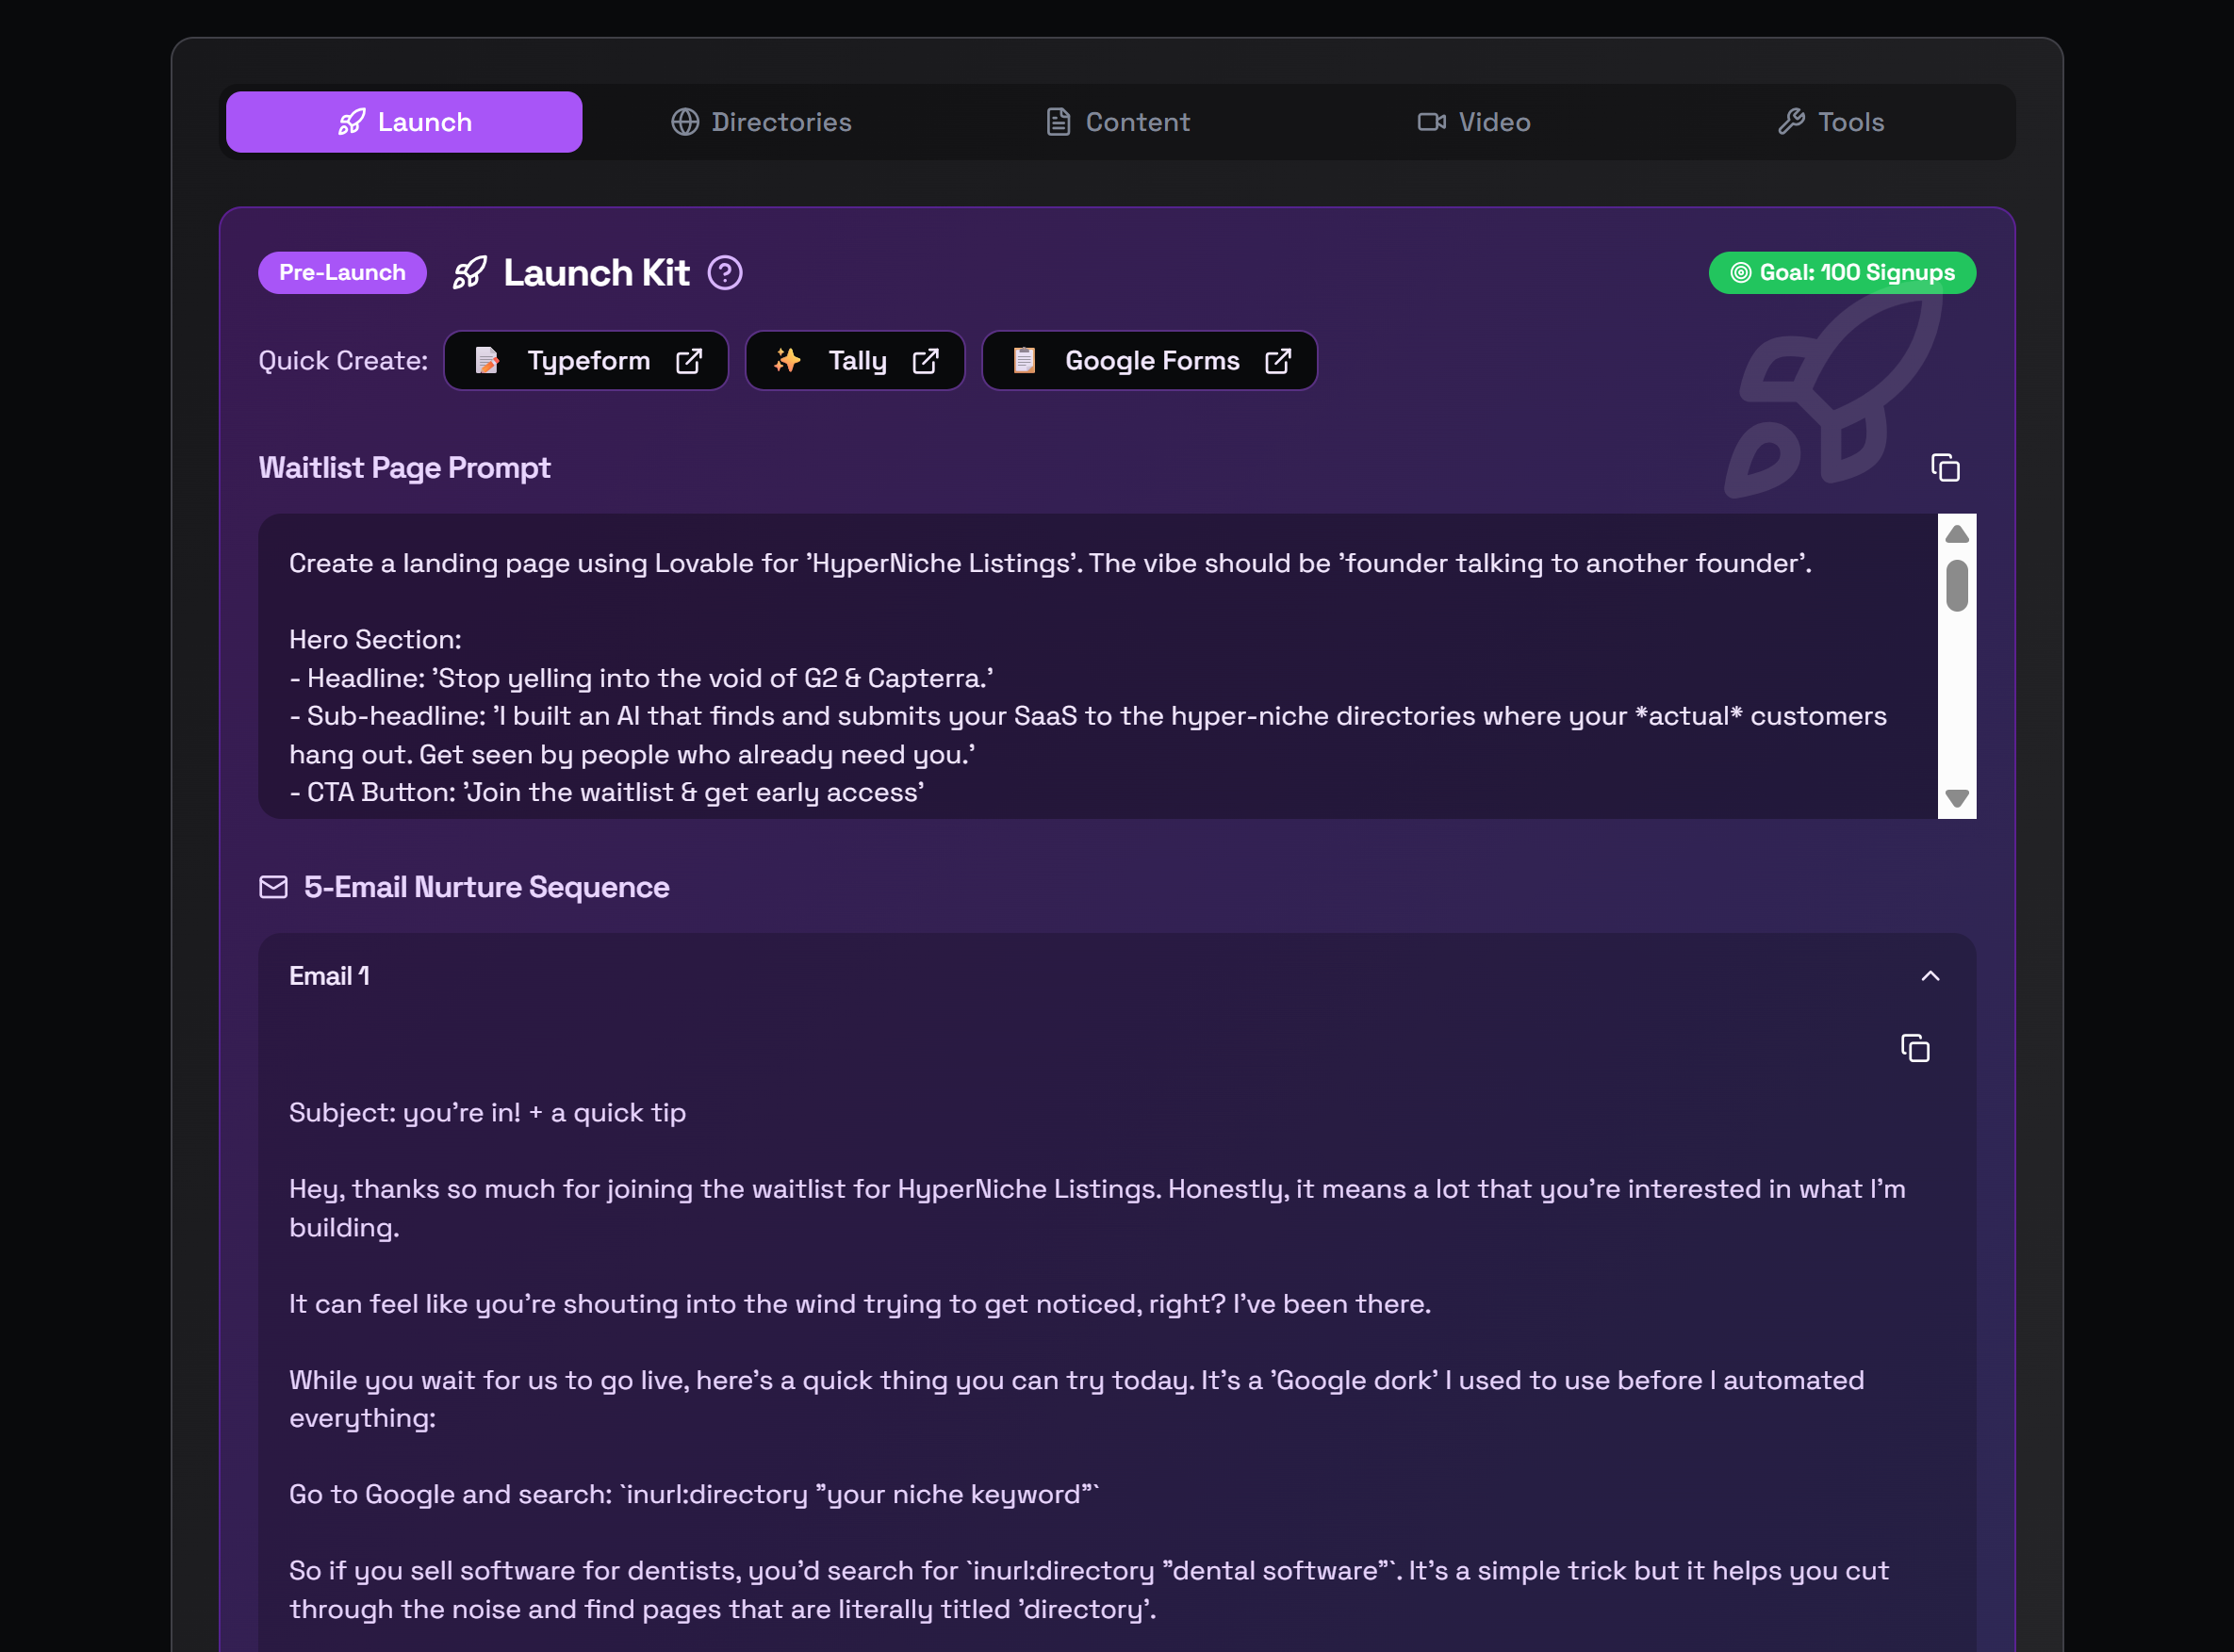Click the external link icon on Tally

click(925, 361)
